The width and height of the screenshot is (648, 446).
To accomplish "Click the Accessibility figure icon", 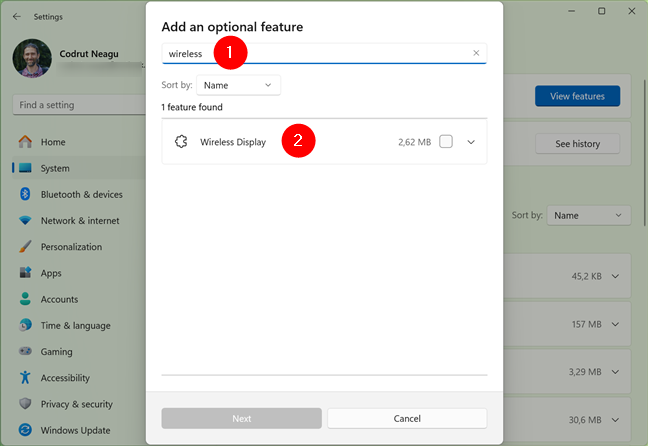I will (x=25, y=377).
